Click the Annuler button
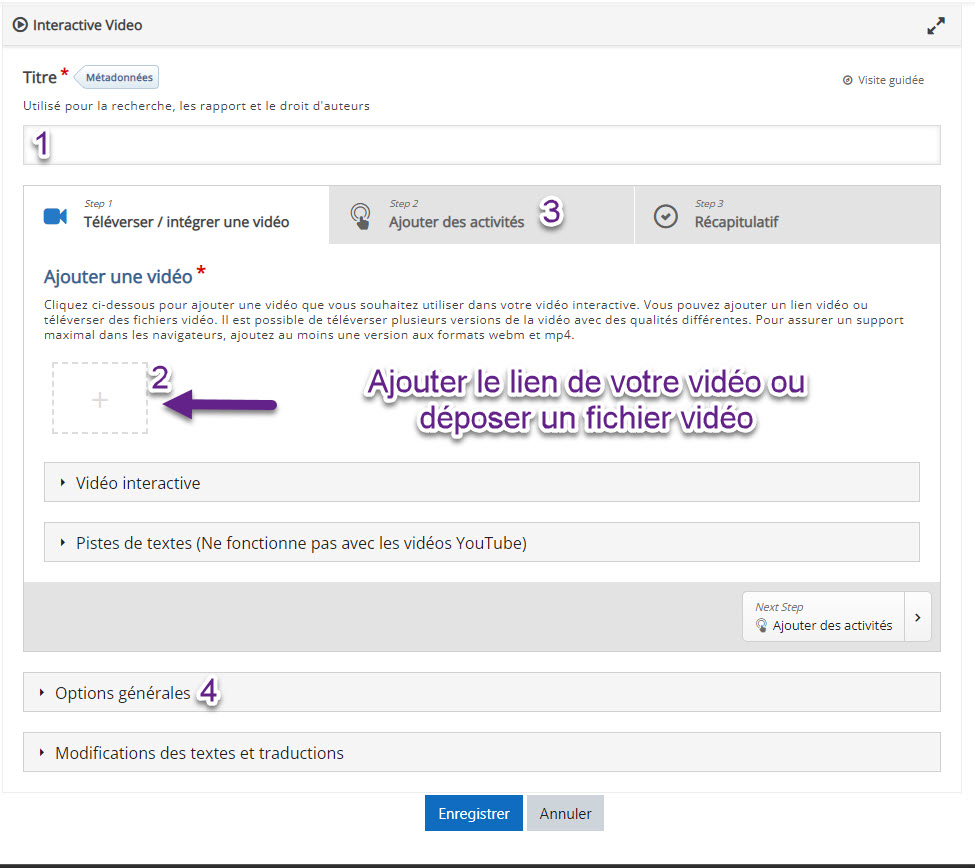Image resolution: width=975 pixels, height=868 pixels. (565, 813)
